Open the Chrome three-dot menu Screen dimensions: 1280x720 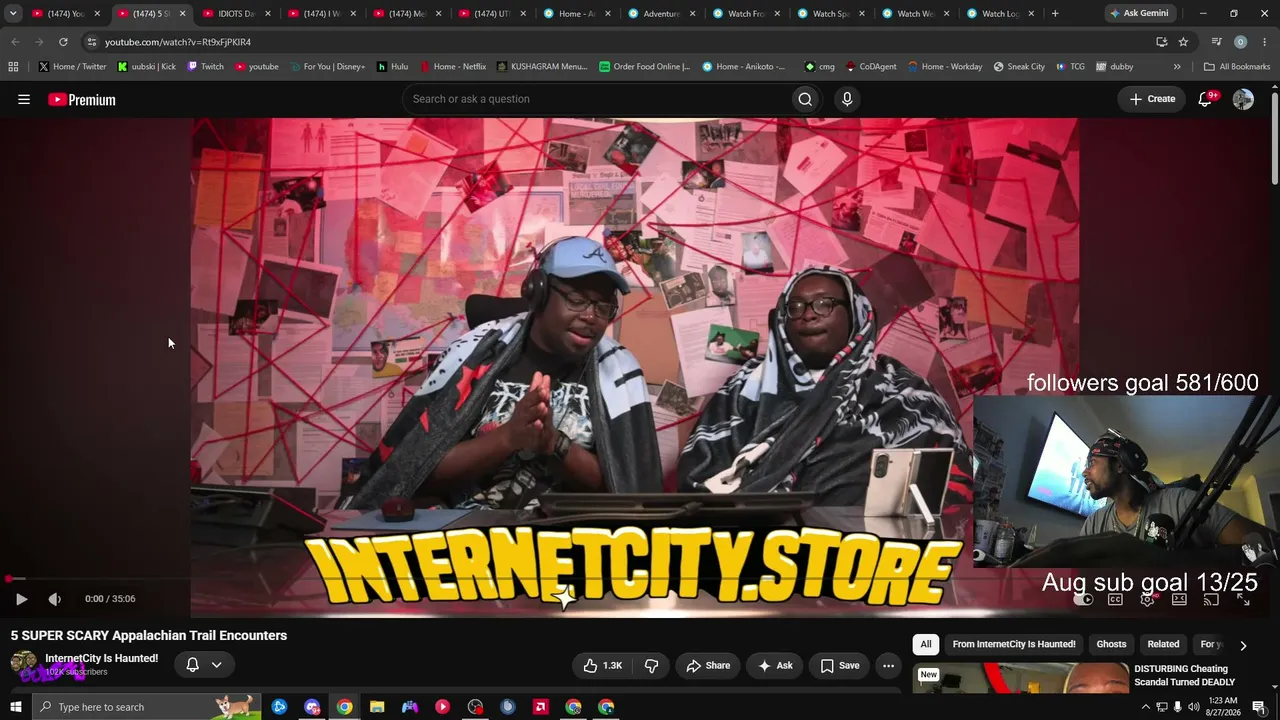[1264, 42]
